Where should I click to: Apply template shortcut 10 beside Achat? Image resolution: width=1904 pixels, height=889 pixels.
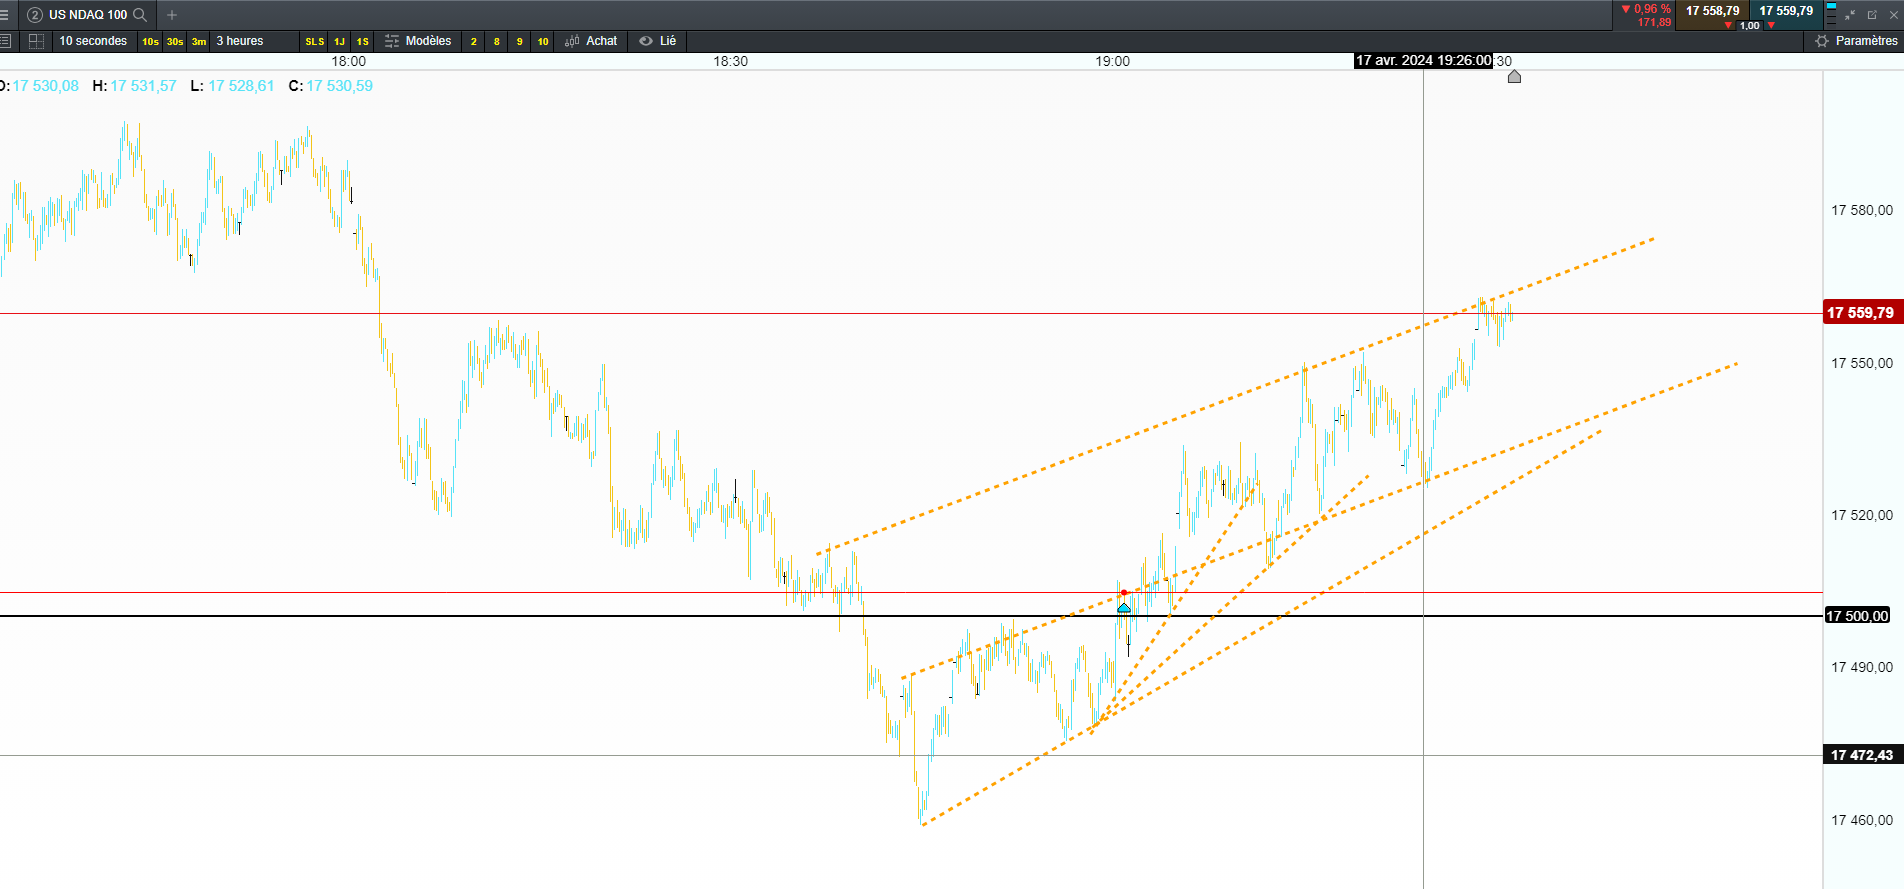pos(543,41)
